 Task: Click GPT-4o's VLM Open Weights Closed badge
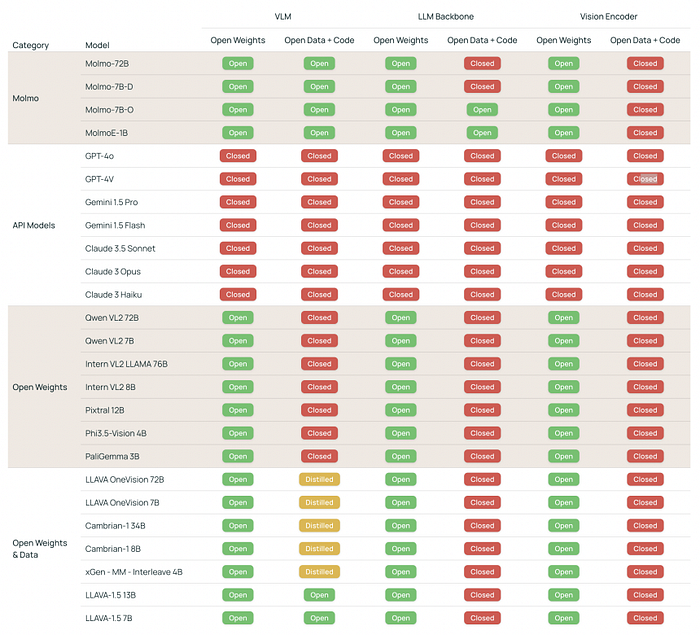click(x=238, y=156)
